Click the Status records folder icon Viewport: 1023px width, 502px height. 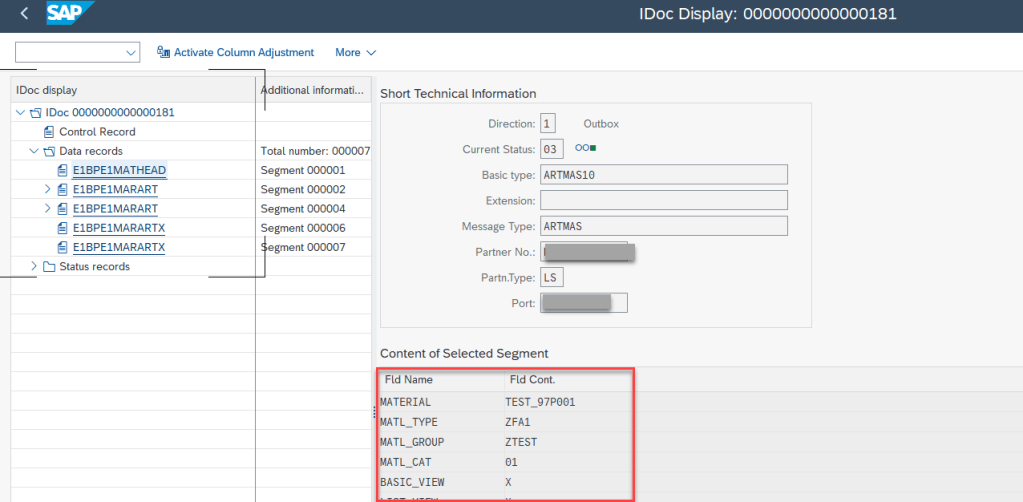pos(49,266)
